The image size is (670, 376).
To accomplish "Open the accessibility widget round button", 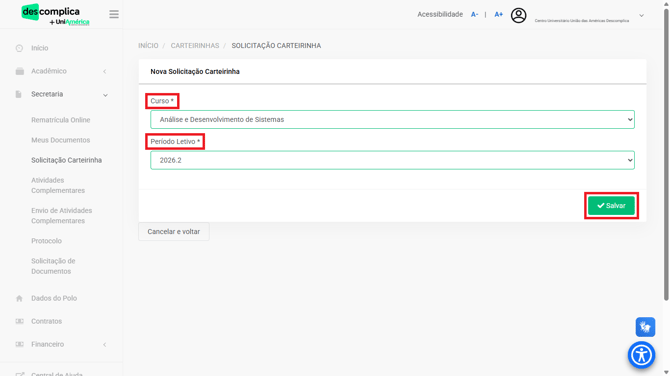I will click(641, 355).
